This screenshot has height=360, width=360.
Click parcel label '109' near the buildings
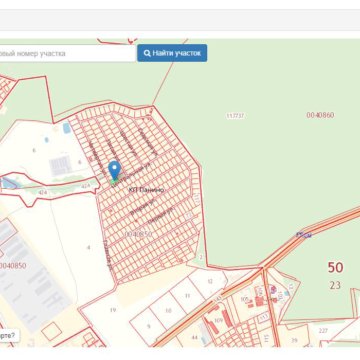click(219, 320)
